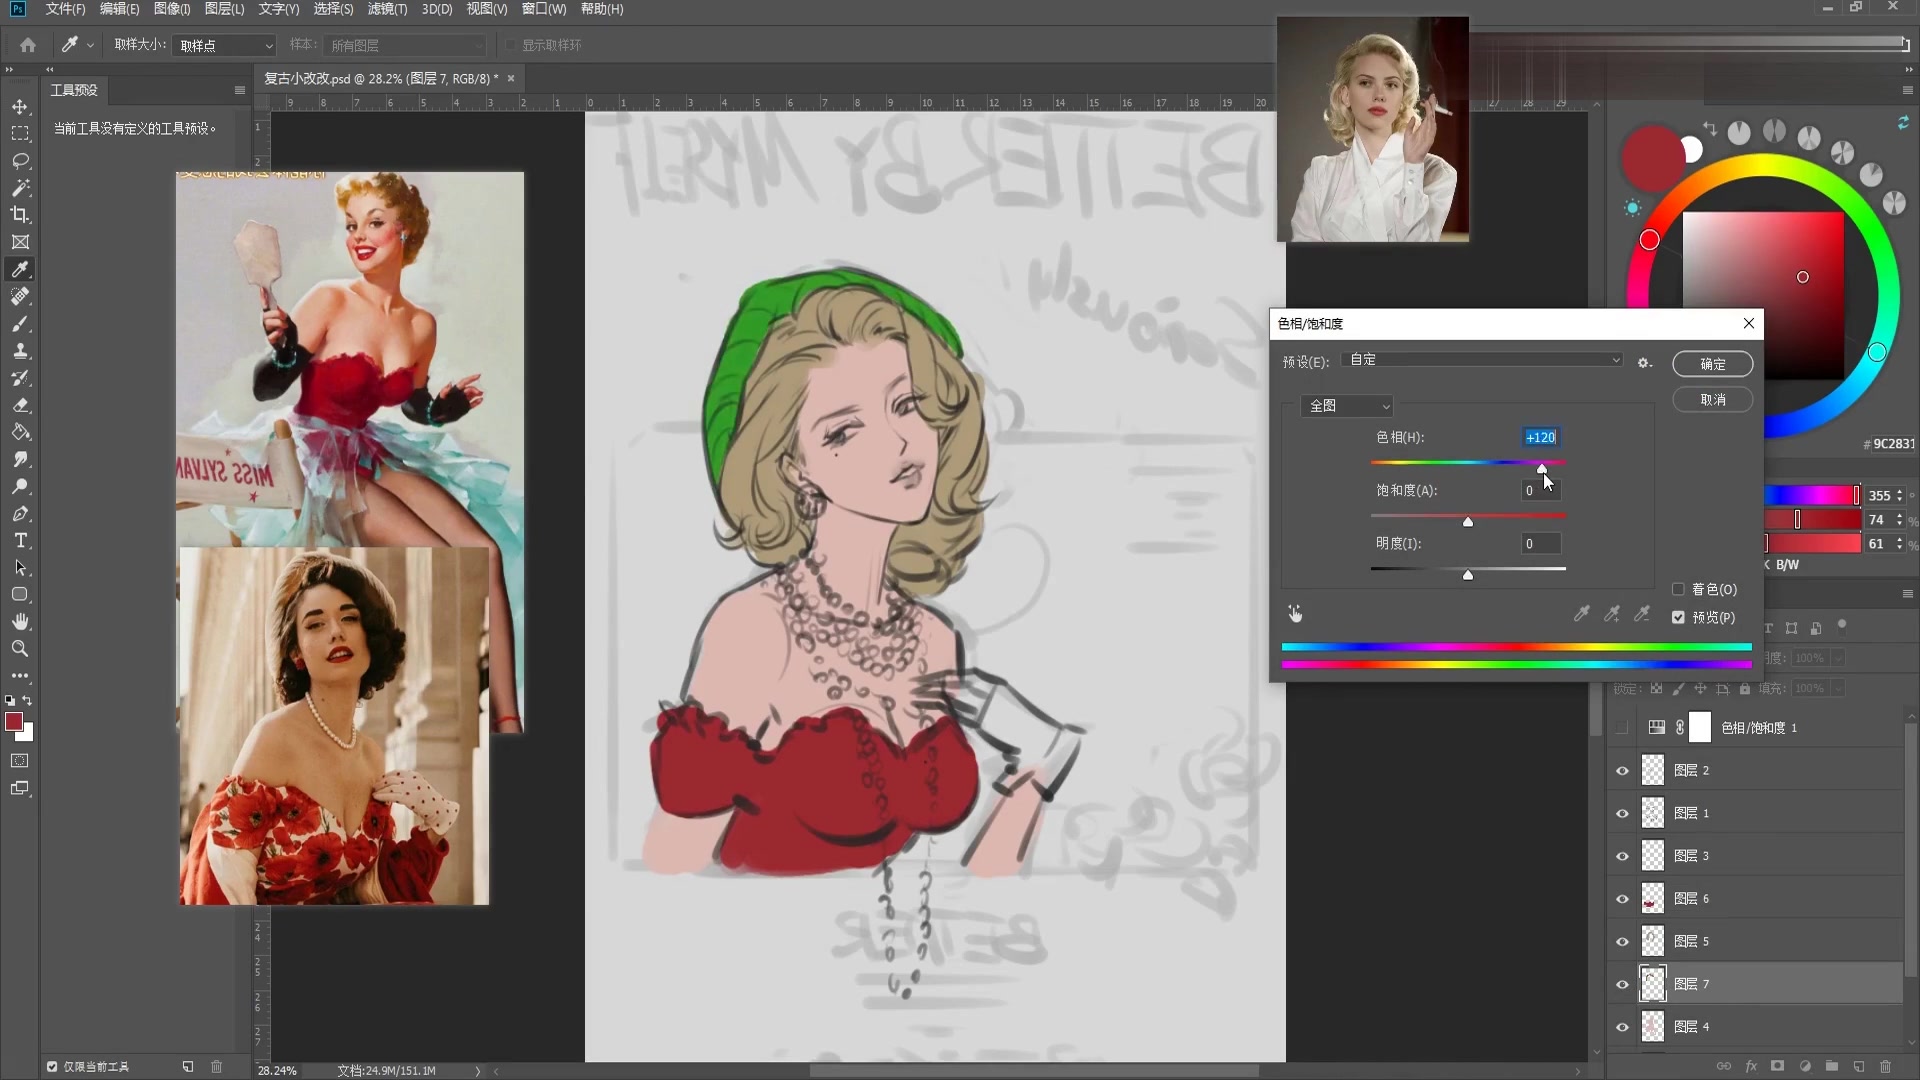Uncheck the 预览 Preview checkbox

[1678, 617]
